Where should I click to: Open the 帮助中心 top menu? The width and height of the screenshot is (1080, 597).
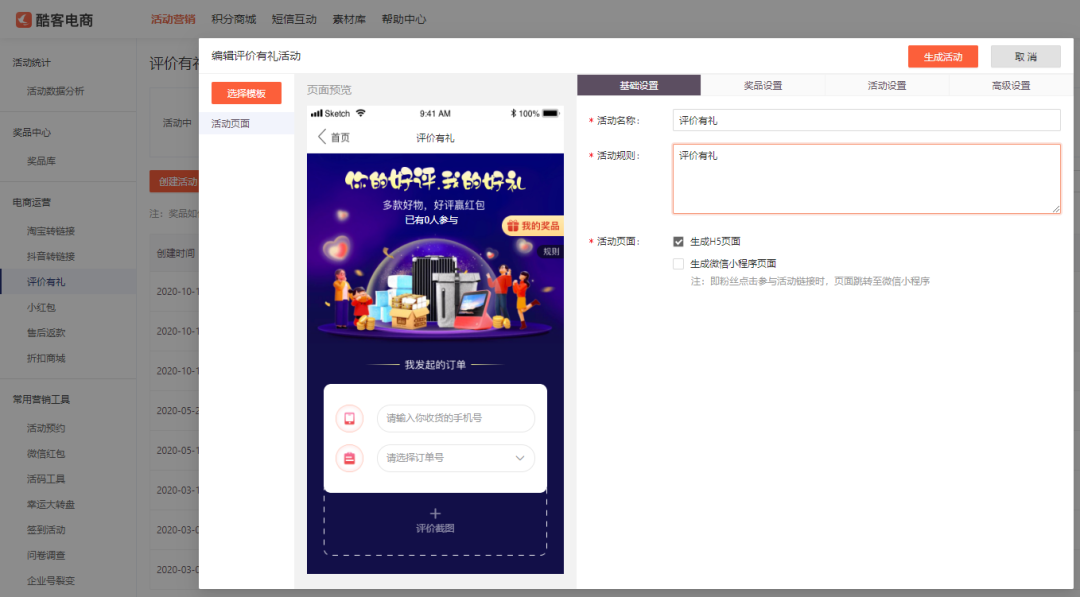click(x=404, y=19)
